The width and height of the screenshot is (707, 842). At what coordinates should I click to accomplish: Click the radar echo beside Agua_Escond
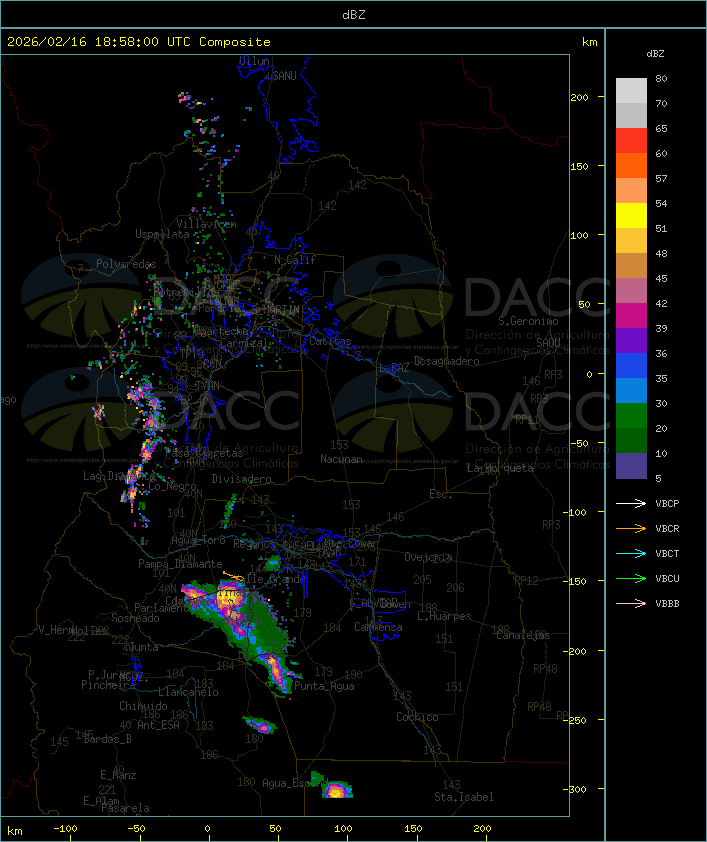pos(337,790)
